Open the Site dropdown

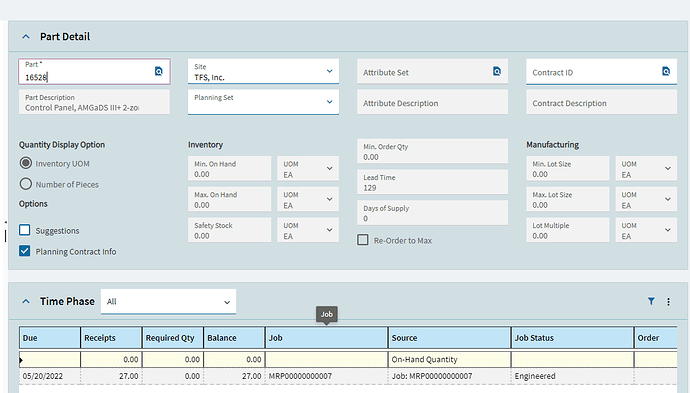pyautogui.click(x=263, y=71)
